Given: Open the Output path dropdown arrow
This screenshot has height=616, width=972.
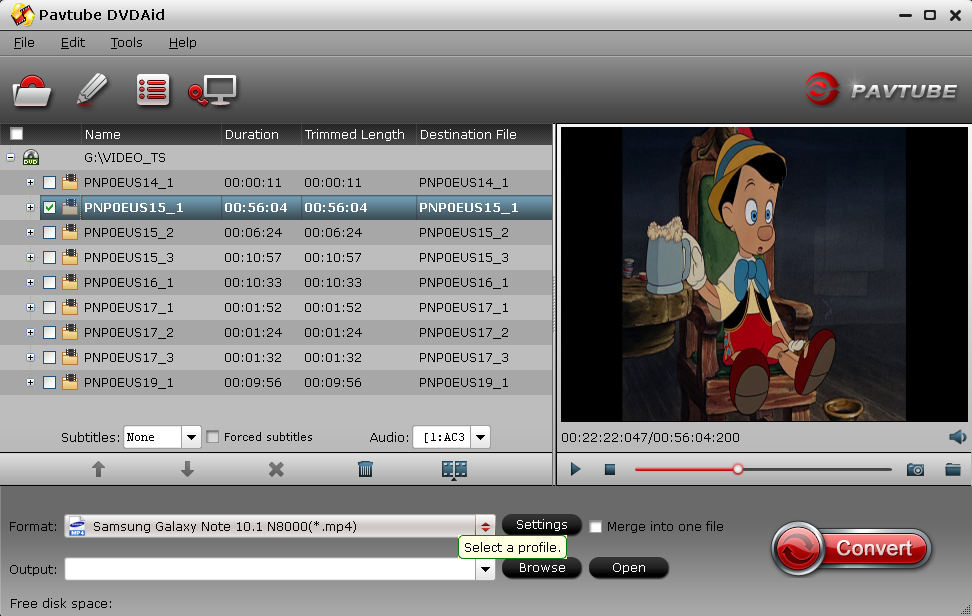Looking at the screenshot, I should (x=485, y=569).
